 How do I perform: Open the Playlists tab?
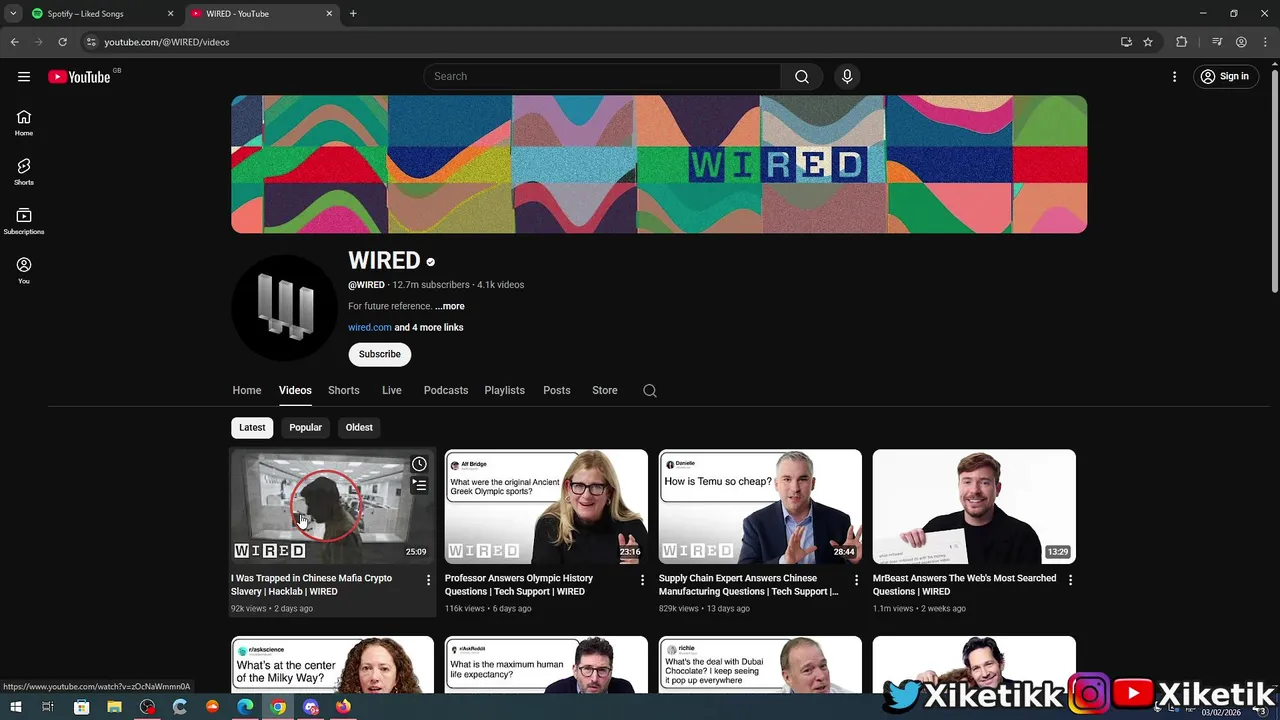505,391
